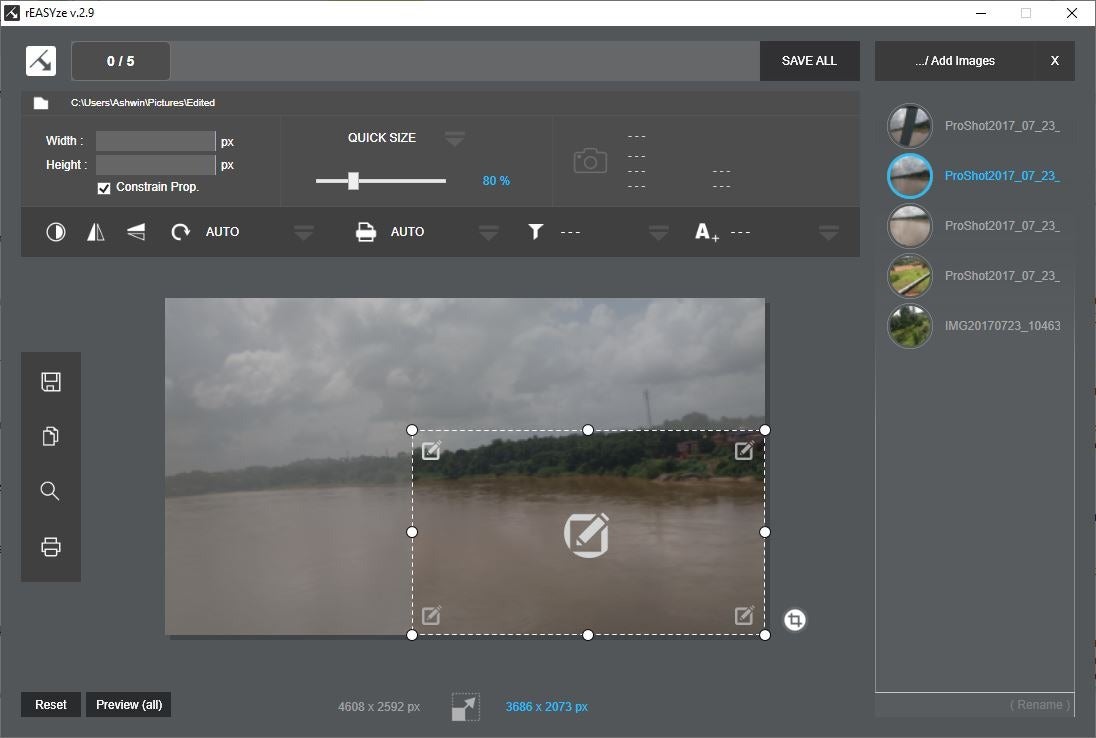Flip image horizontally with mirror icon
Screen dimensions: 1096x738
[96, 232]
